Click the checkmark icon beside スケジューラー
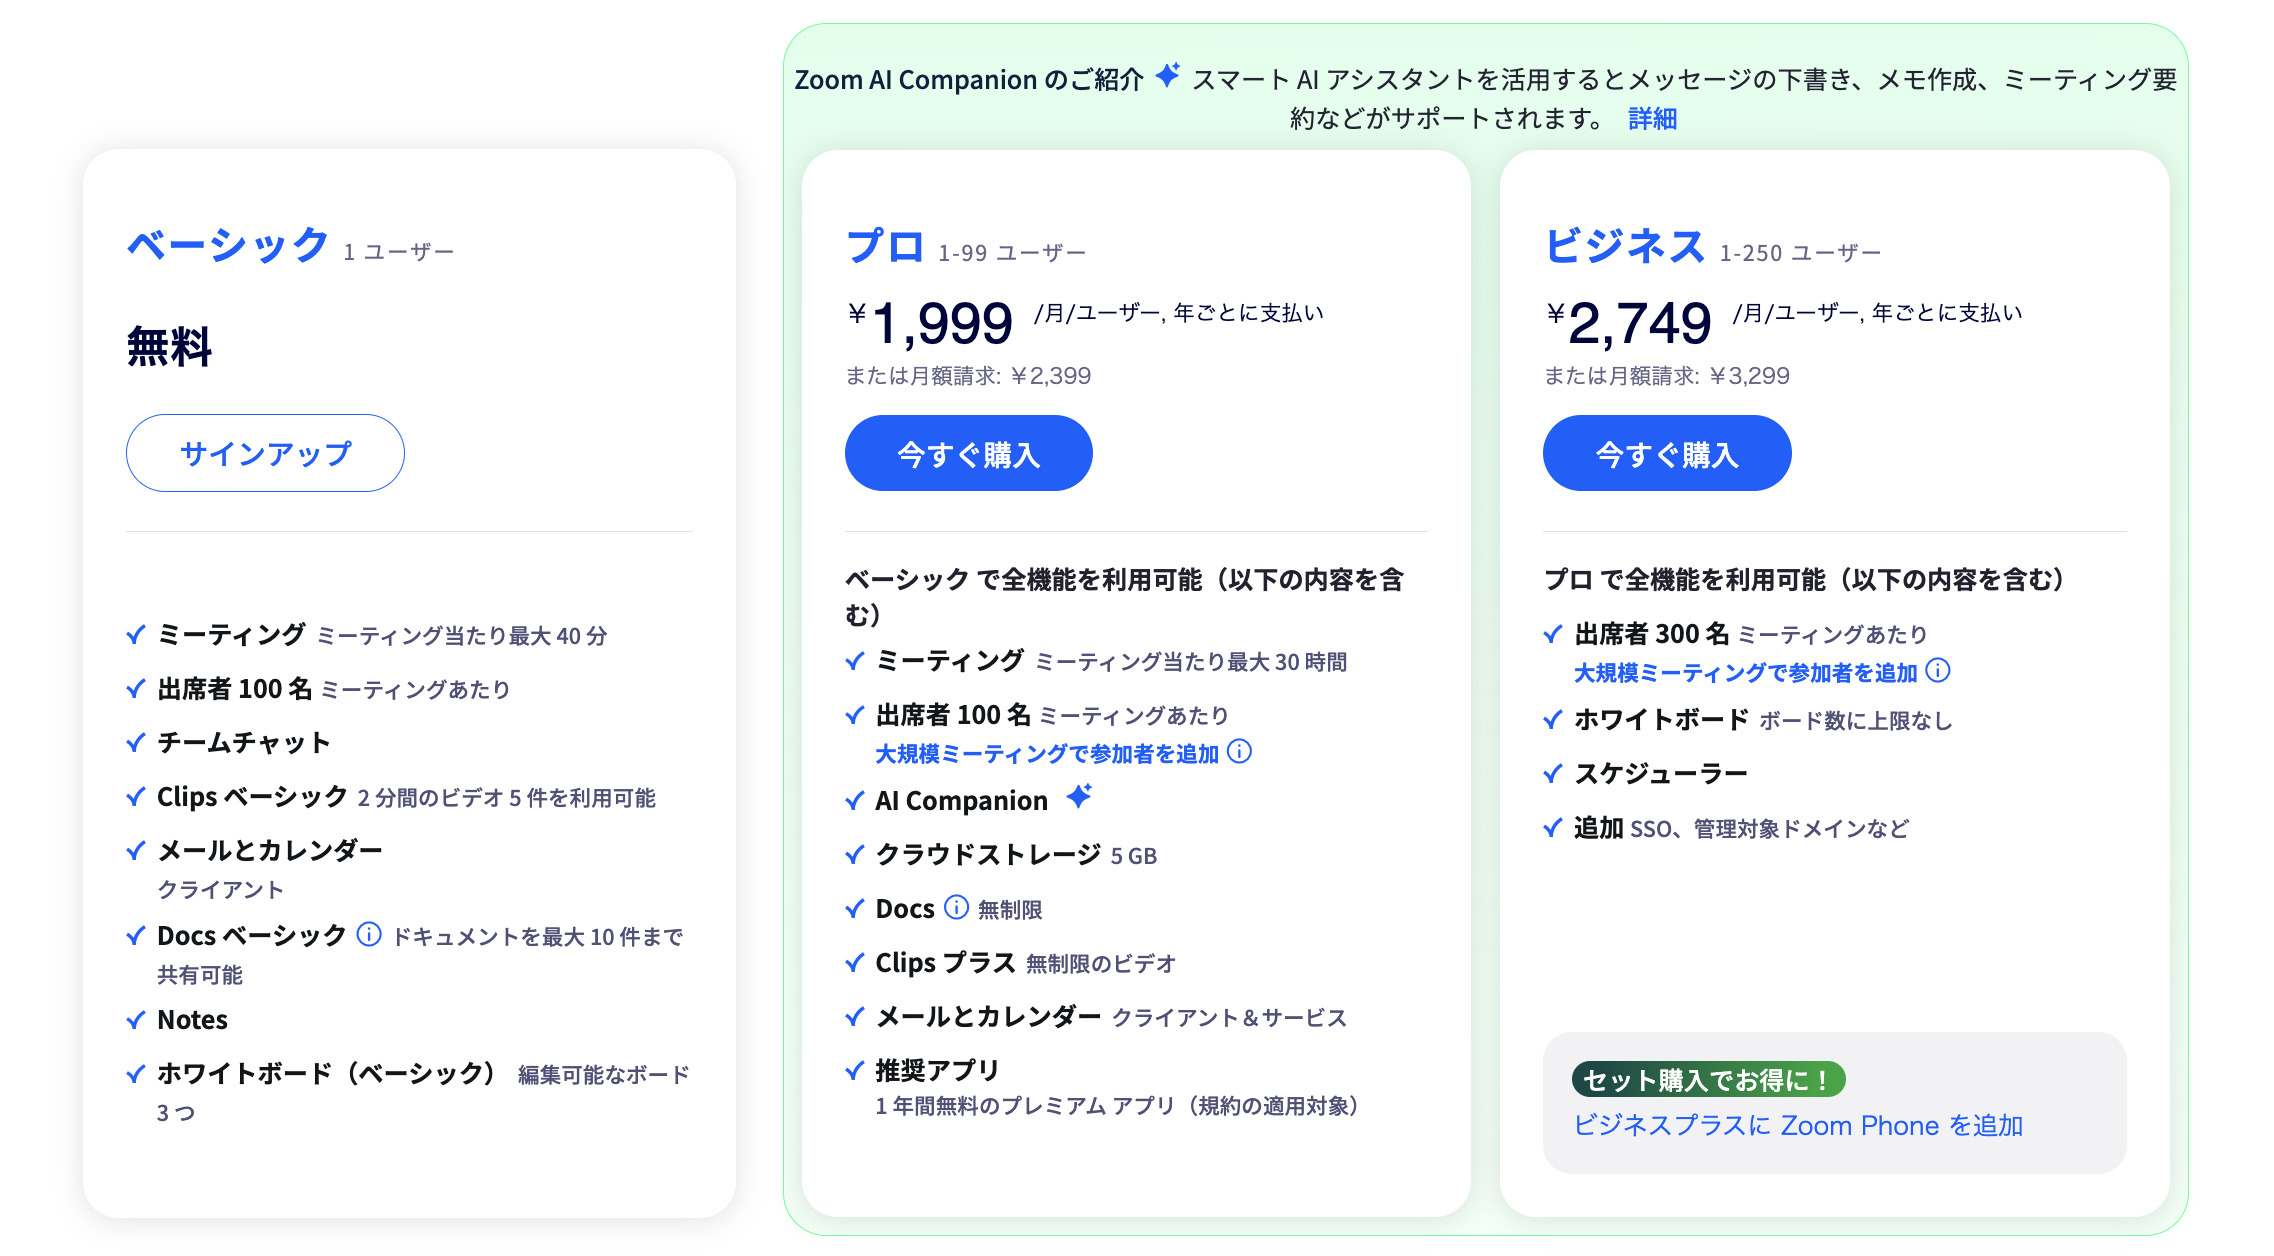The width and height of the screenshot is (2274, 1256). tap(1553, 774)
